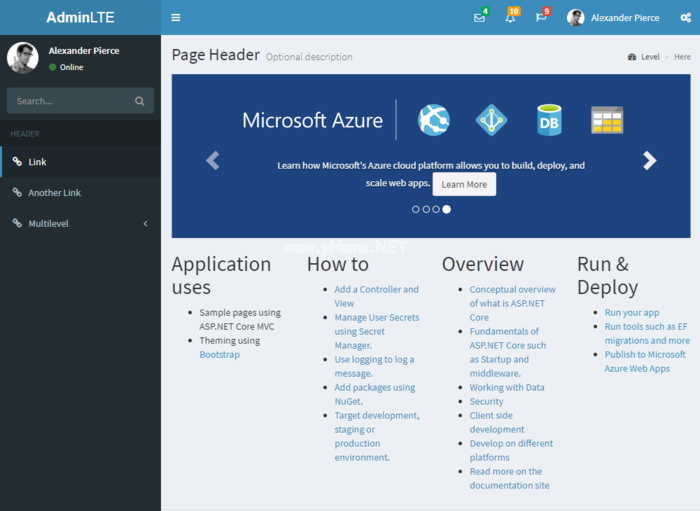Click the Application uses heading
700x511 pixels.
click(221, 276)
